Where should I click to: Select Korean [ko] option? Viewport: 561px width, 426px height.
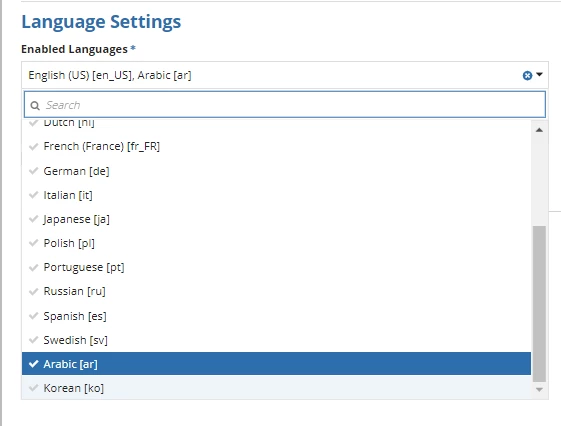[x=276, y=388]
